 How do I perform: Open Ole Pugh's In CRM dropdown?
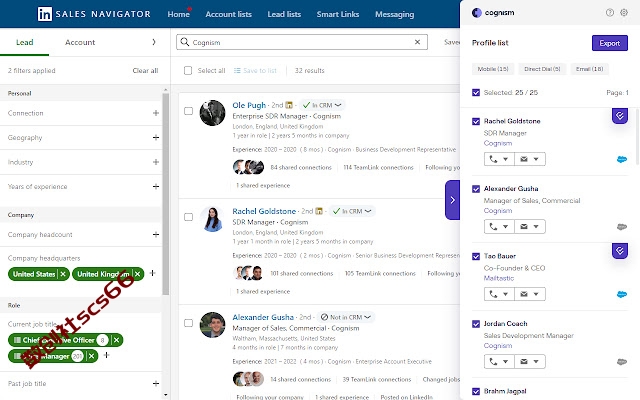[322, 105]
